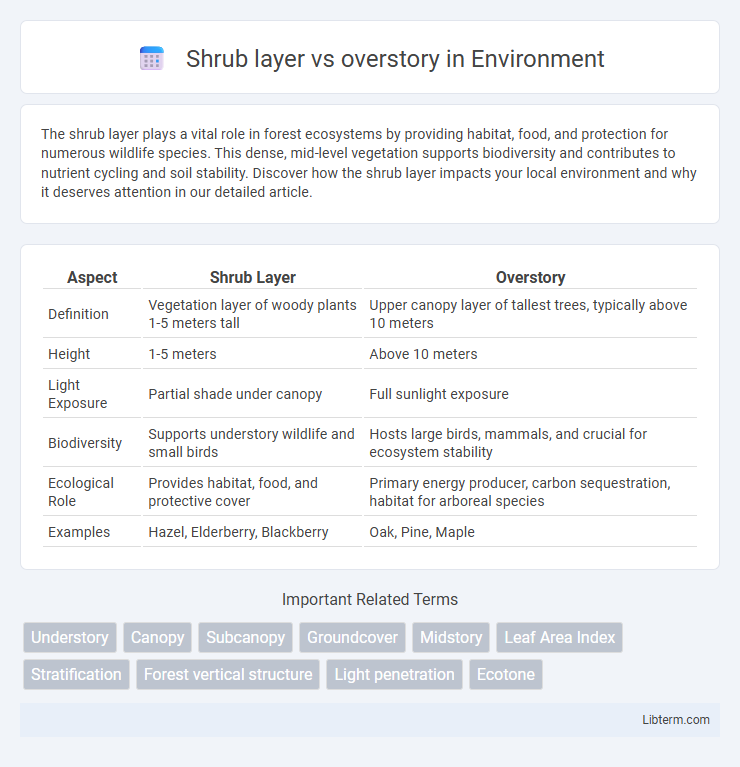Click the Leaf Area Index tag
The height and width of the screenshot is (767, 740).
tap(560, 637)
